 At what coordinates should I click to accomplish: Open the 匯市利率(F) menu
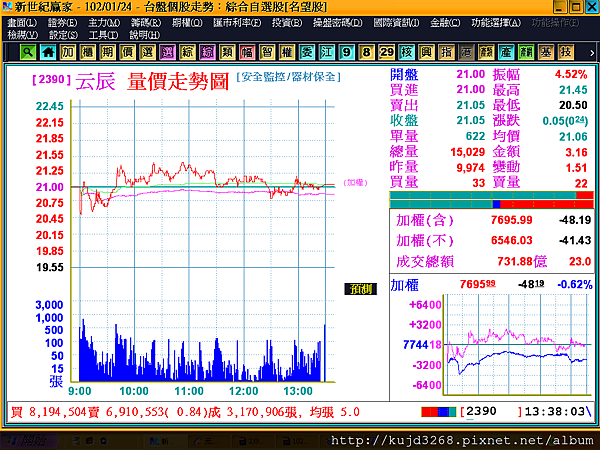pyautogui.click(x=237, y=23)
